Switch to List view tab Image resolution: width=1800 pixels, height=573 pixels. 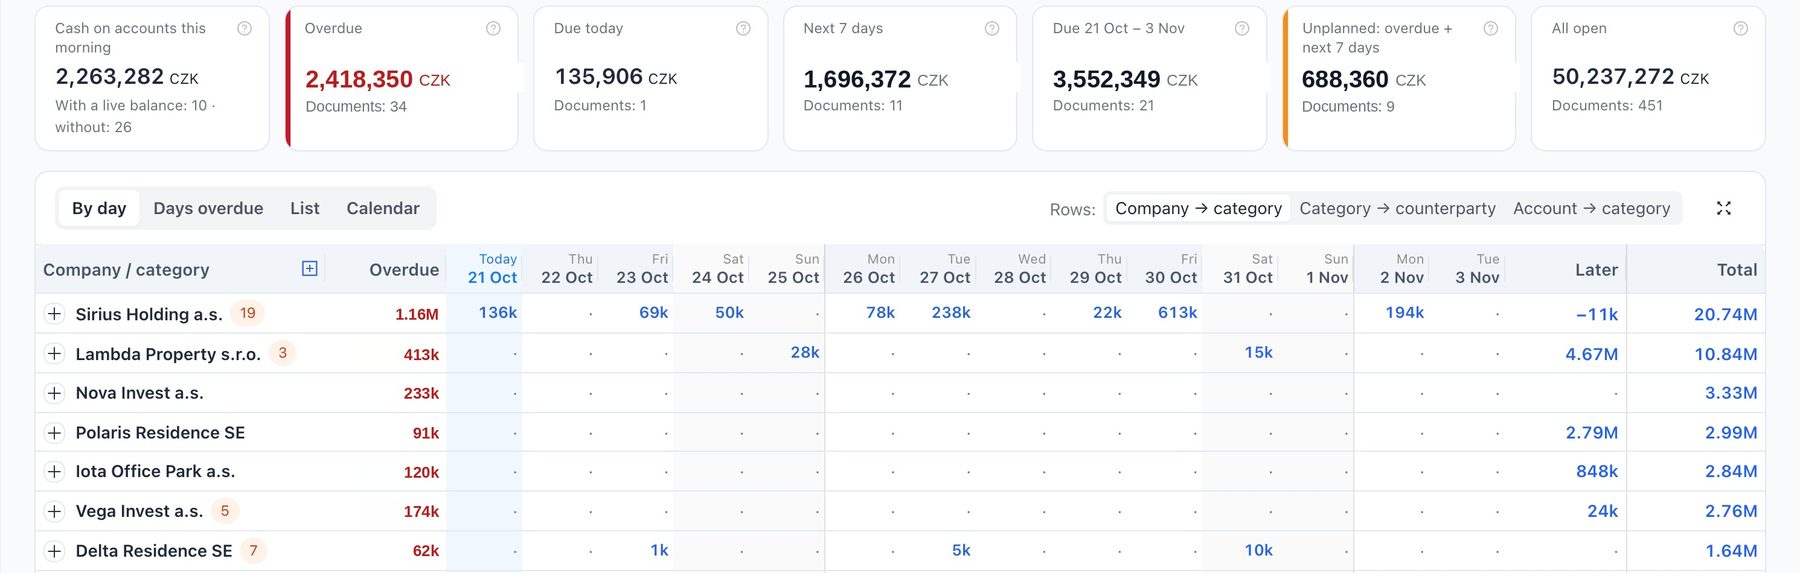(305, 208)
